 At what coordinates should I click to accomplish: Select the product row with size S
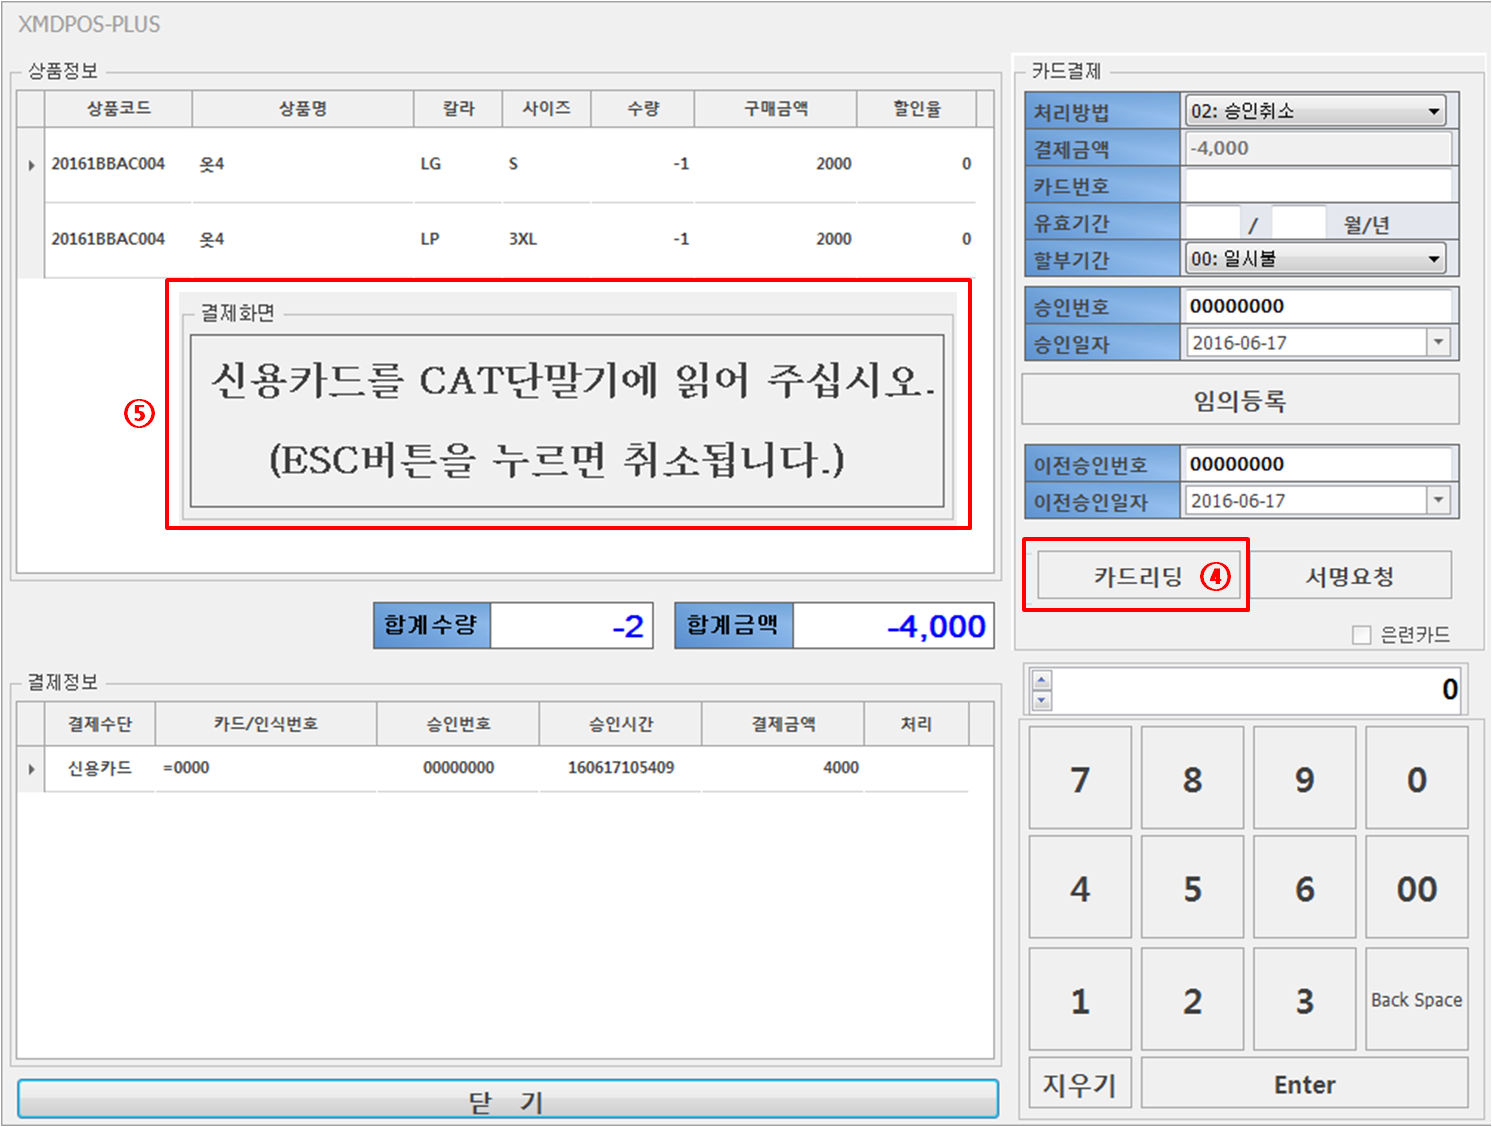coord(510,164)
